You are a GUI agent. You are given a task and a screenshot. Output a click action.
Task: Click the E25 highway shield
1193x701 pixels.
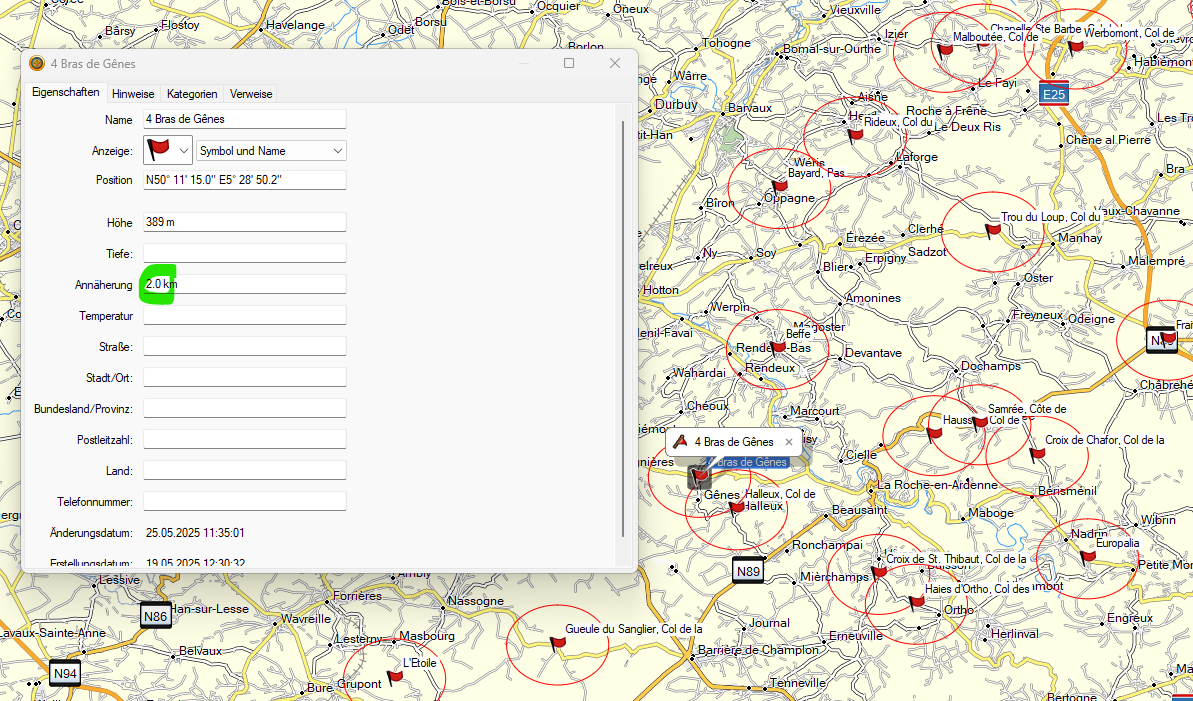point(1054,94)
